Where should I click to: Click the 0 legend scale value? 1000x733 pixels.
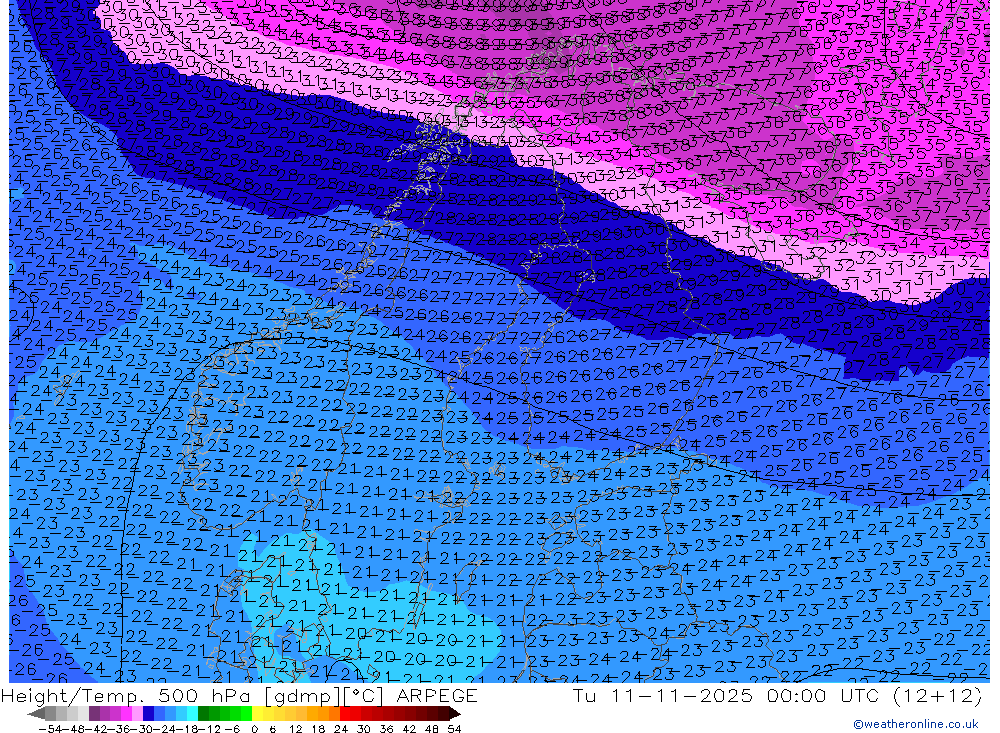click(254, 729)
